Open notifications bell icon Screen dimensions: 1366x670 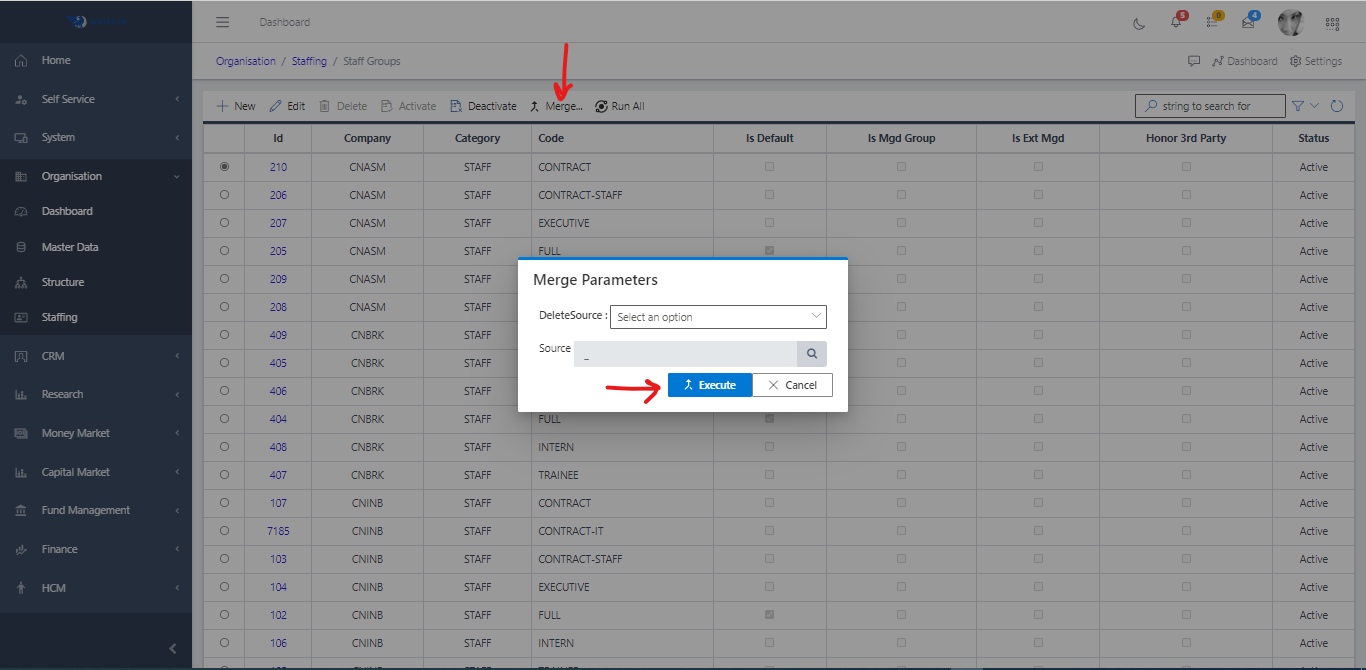click(1176, 23)
